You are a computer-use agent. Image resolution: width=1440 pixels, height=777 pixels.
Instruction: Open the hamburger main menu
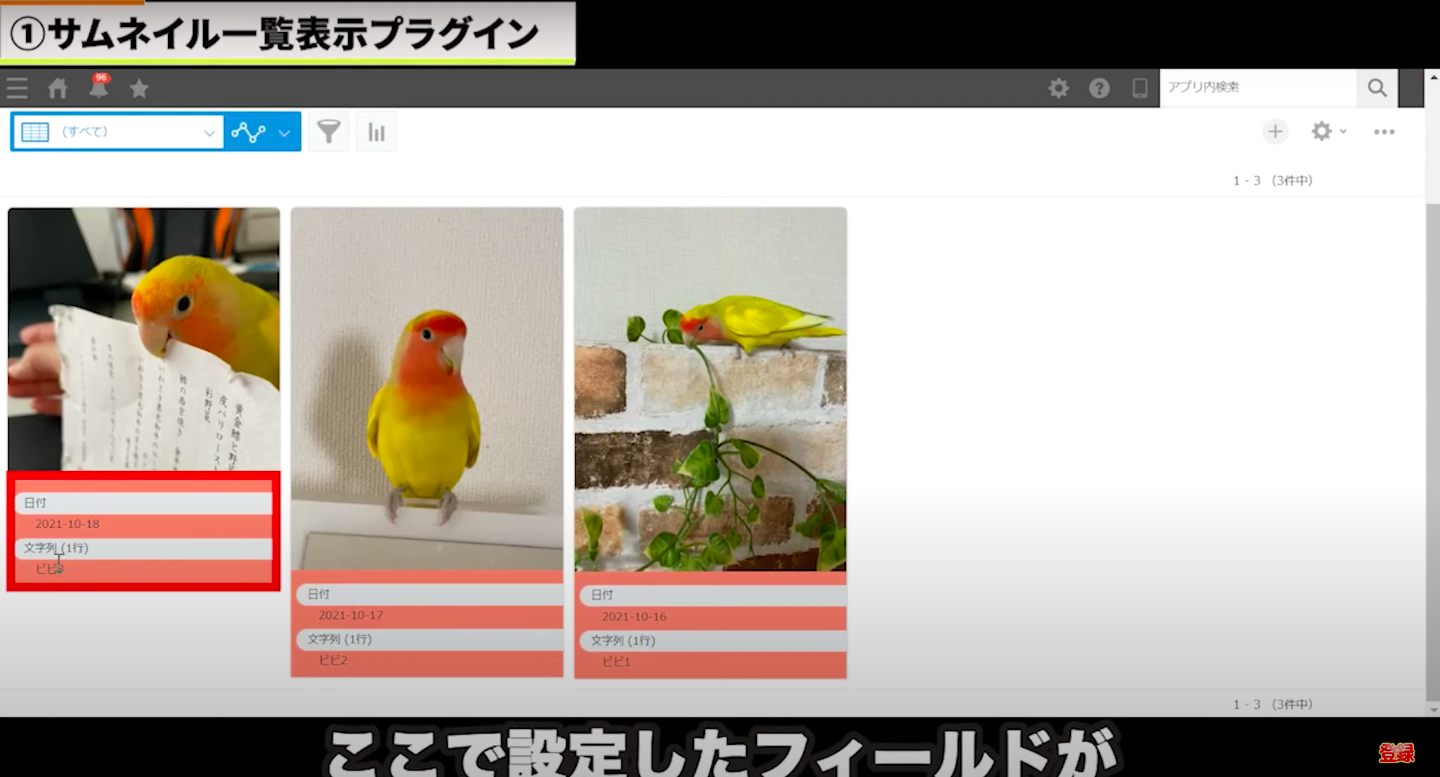(17, 89)
